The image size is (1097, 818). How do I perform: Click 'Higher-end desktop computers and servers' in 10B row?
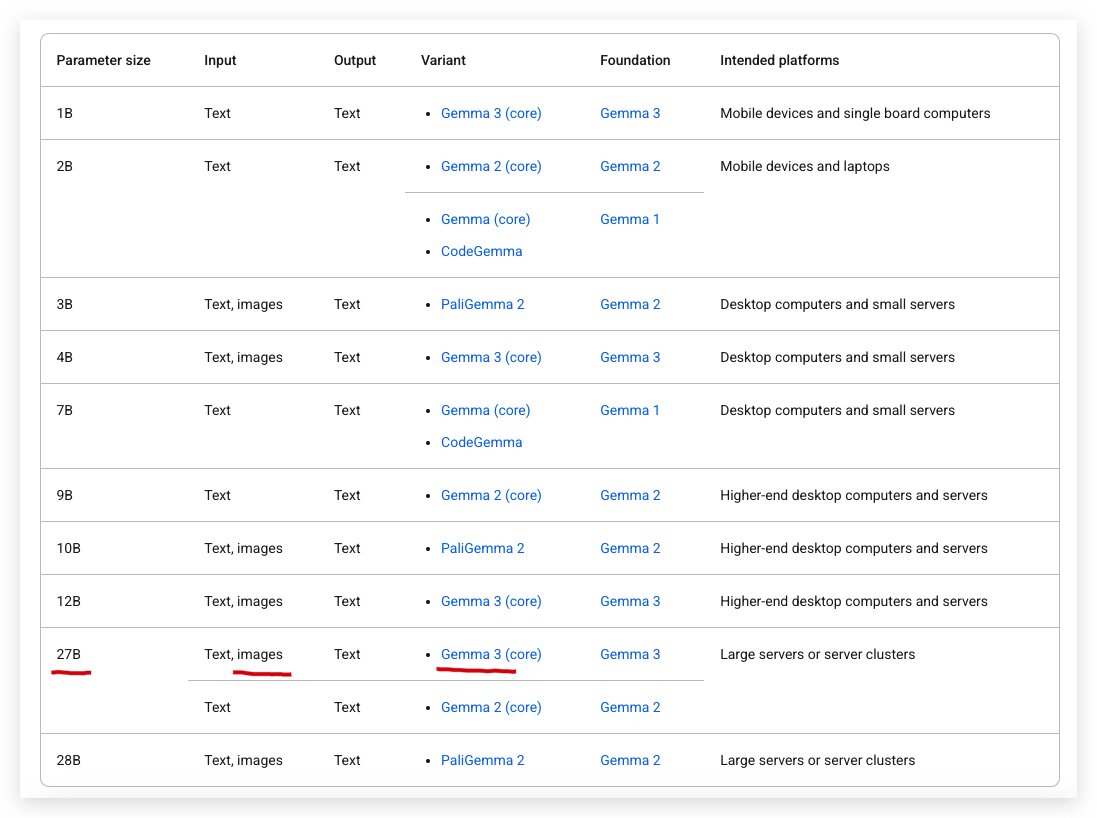(x=854, y=549)
